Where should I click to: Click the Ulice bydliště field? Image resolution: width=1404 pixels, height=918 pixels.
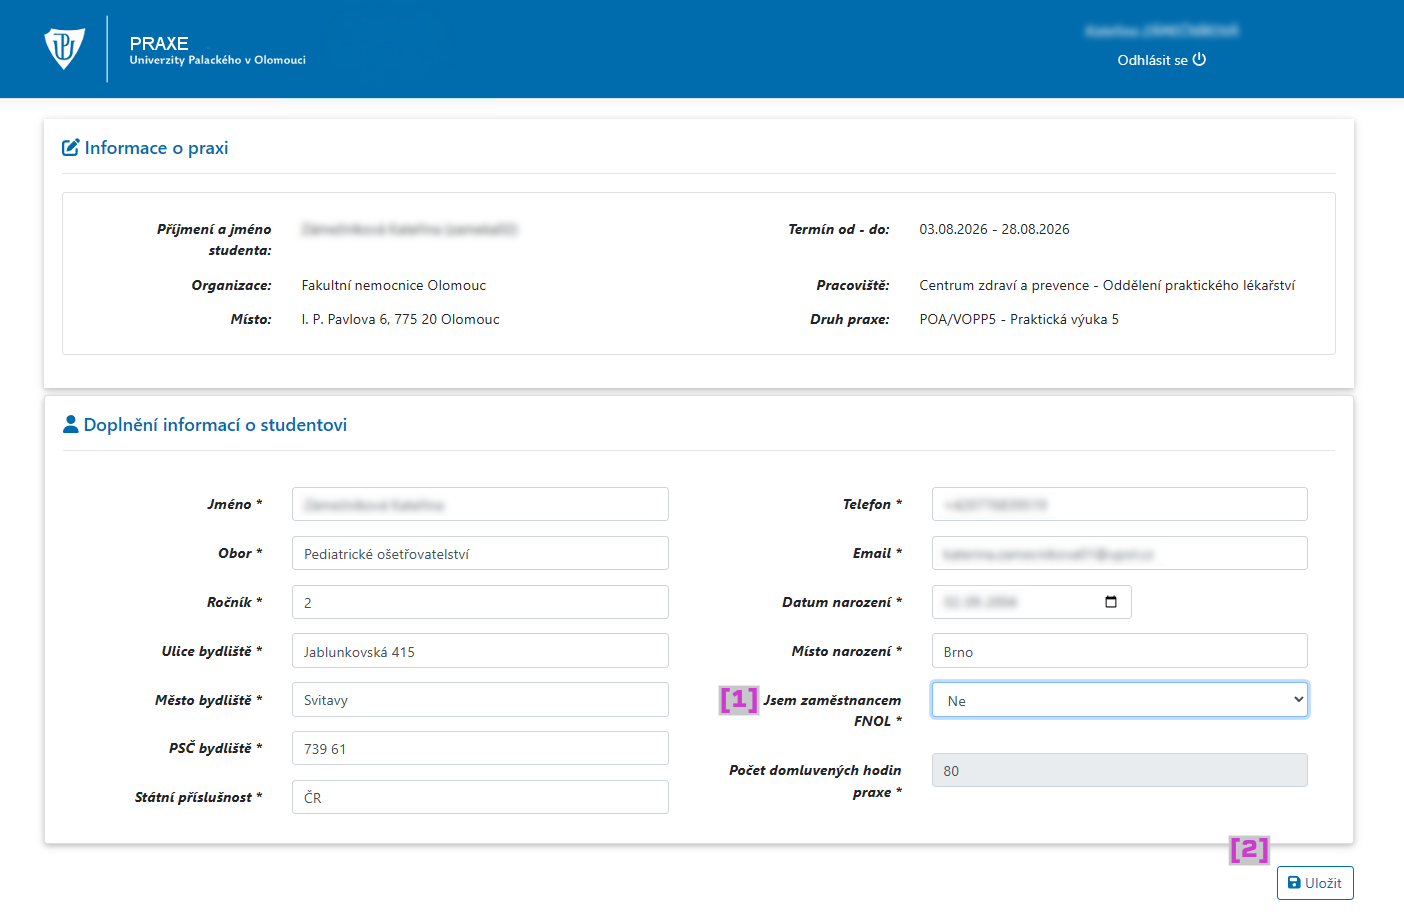480,652
